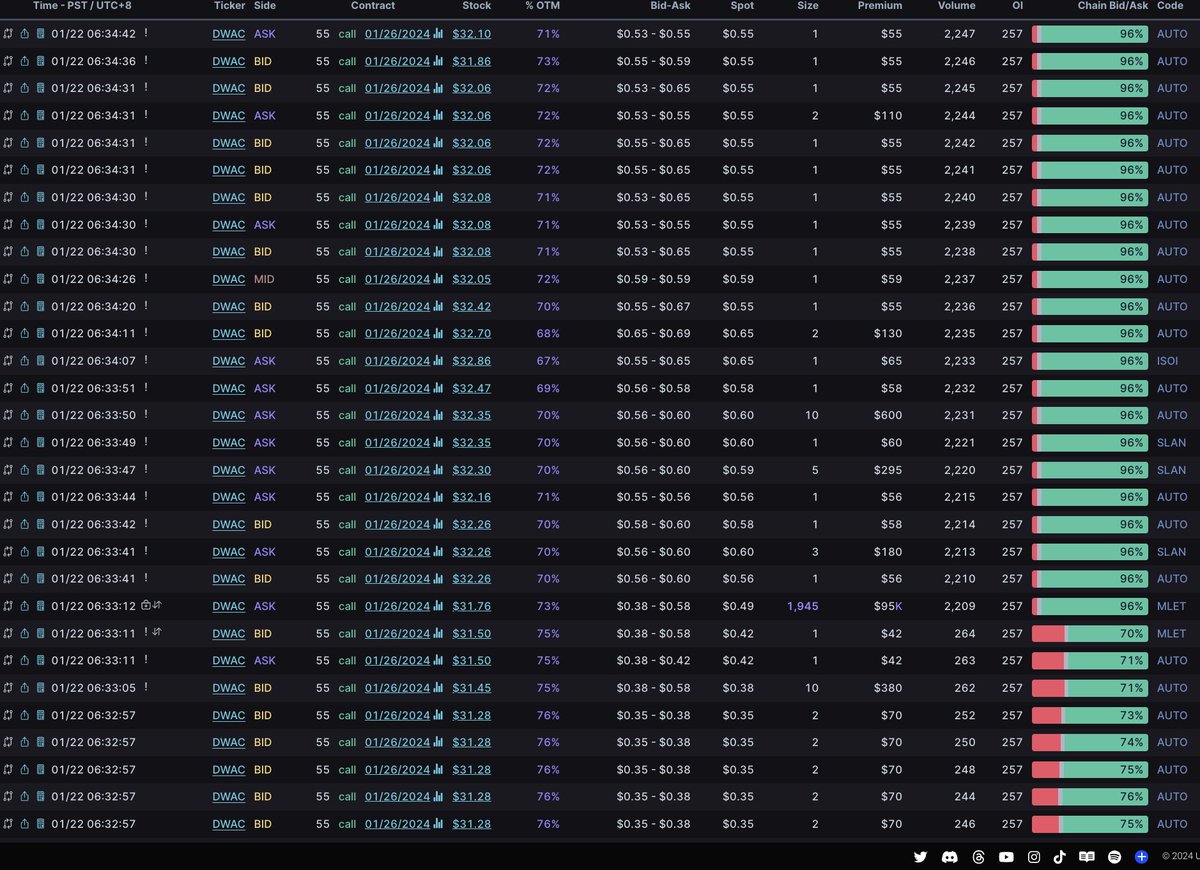Click the share icon on 06:33:47 row
This screenshot has height=870, width=1200.
(x=25, y=470)
